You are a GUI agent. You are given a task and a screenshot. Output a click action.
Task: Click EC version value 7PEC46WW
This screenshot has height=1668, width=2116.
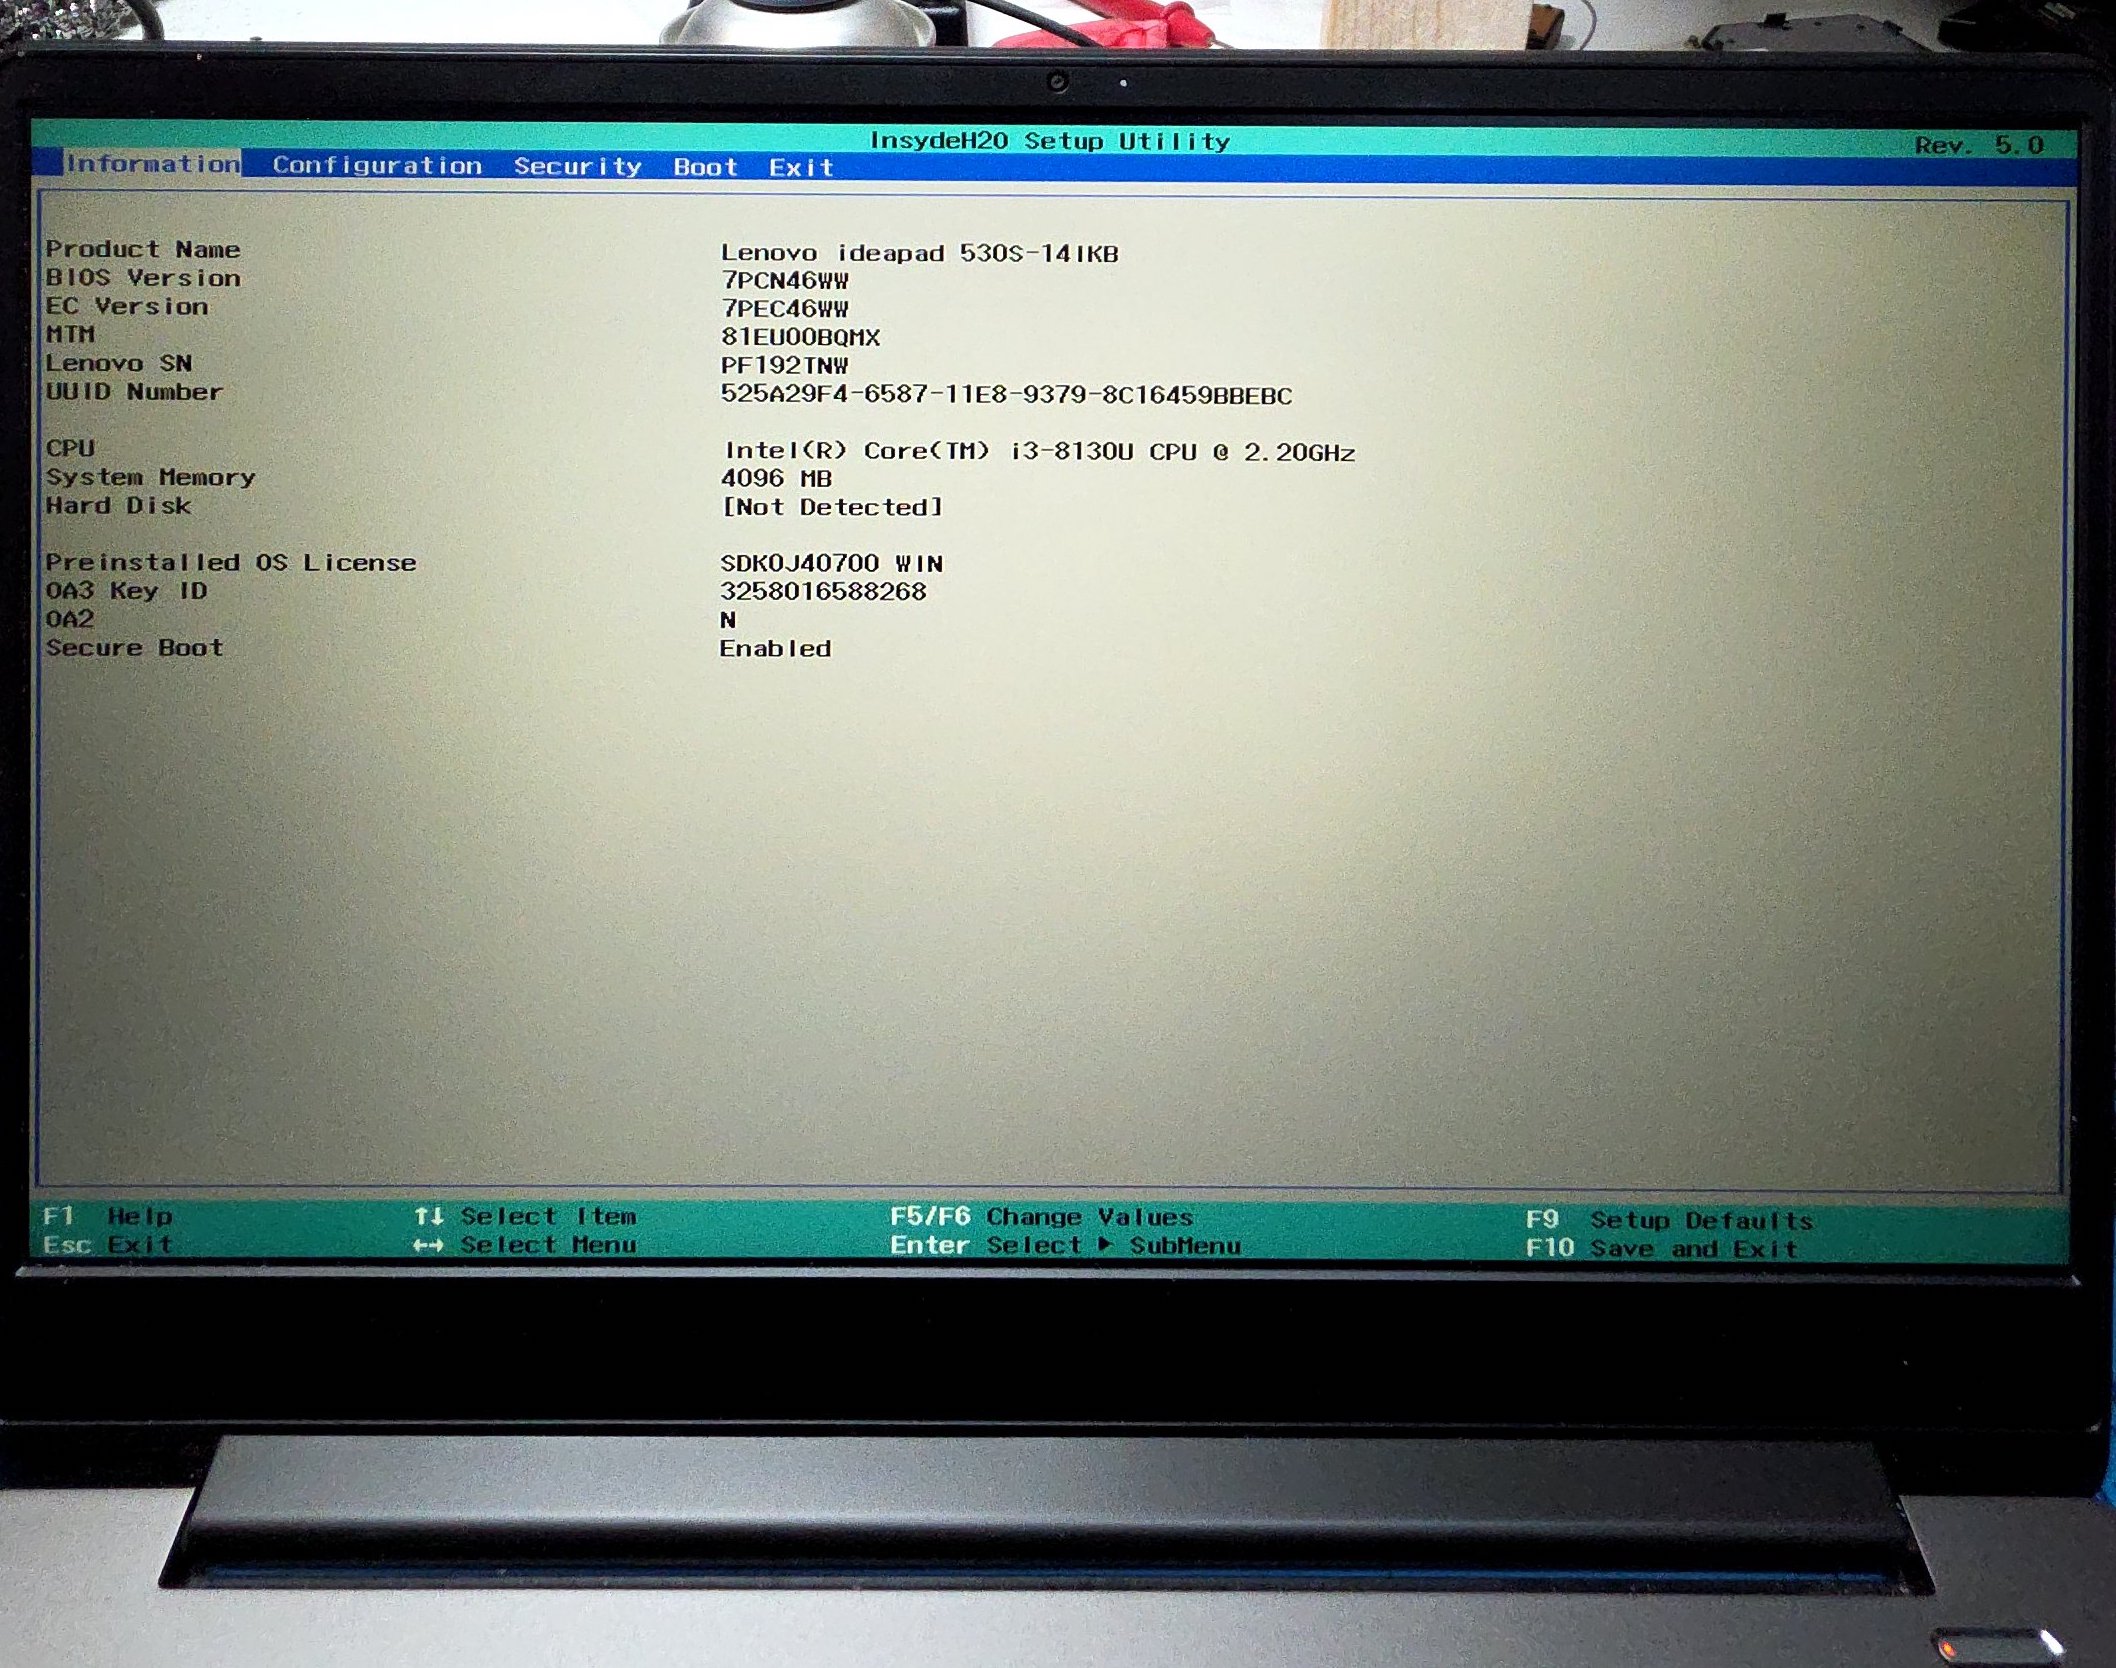pyautogui.click(x=785, y=309)
